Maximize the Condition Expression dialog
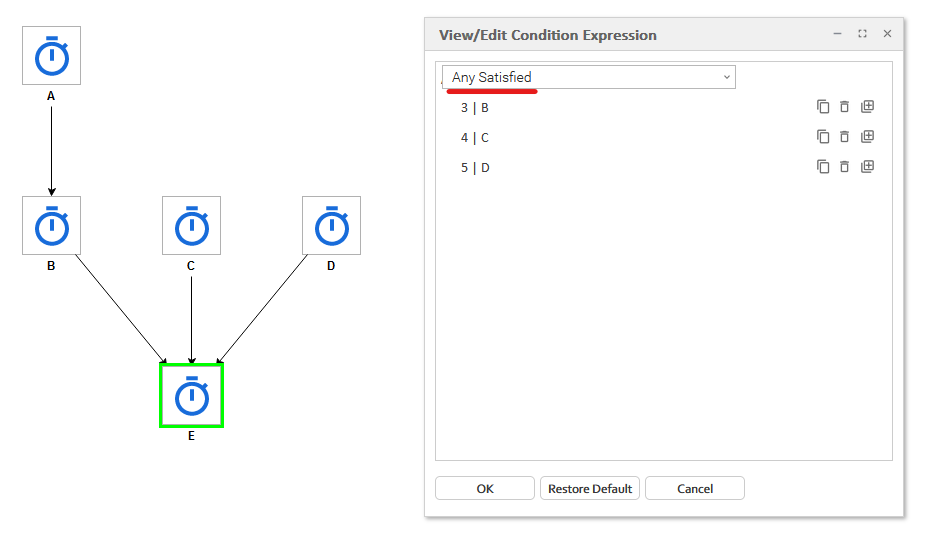The height and width of the screenshot is (540, 933). point(862,34)
